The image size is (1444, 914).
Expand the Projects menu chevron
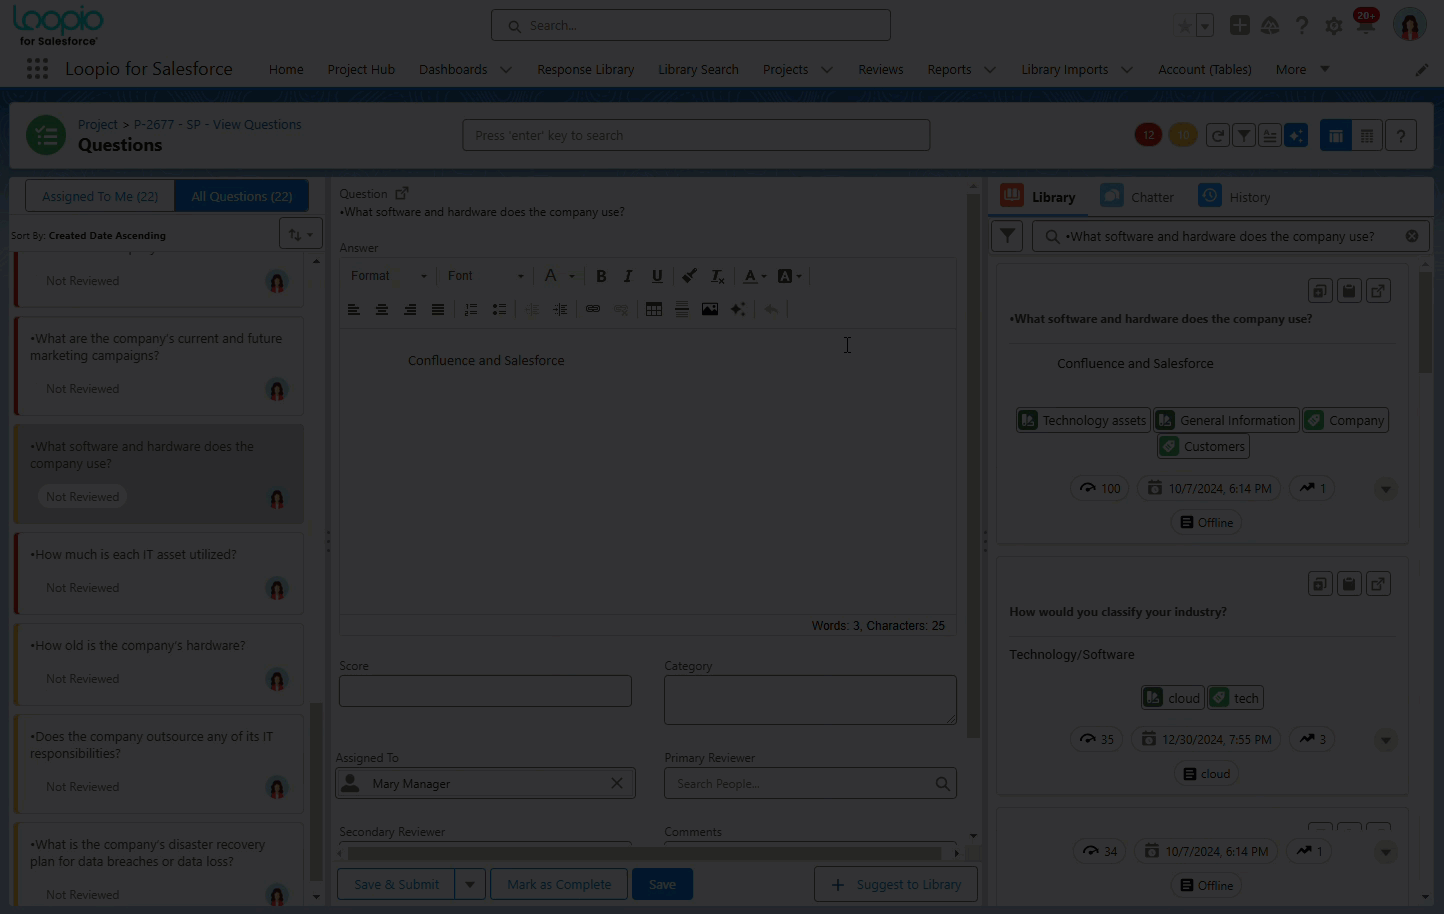coord(826,69)
